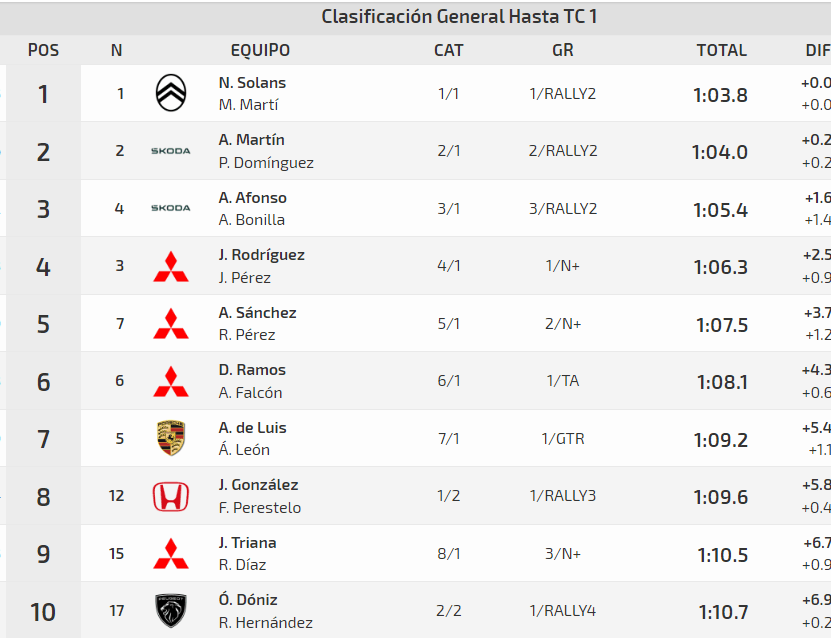Click the Clasificación General Hasta TC 1 title

click(x=460, y=17)
